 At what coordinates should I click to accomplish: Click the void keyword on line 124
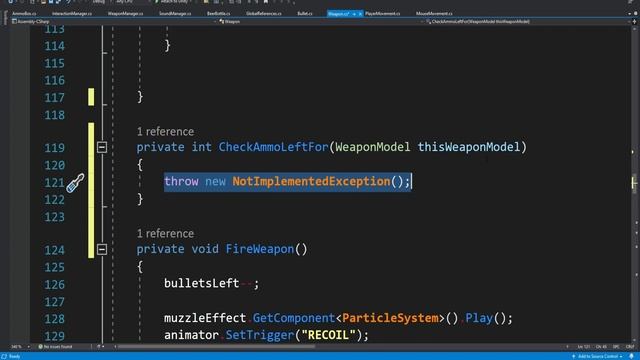pyautogui.click(x=205, y=249)
